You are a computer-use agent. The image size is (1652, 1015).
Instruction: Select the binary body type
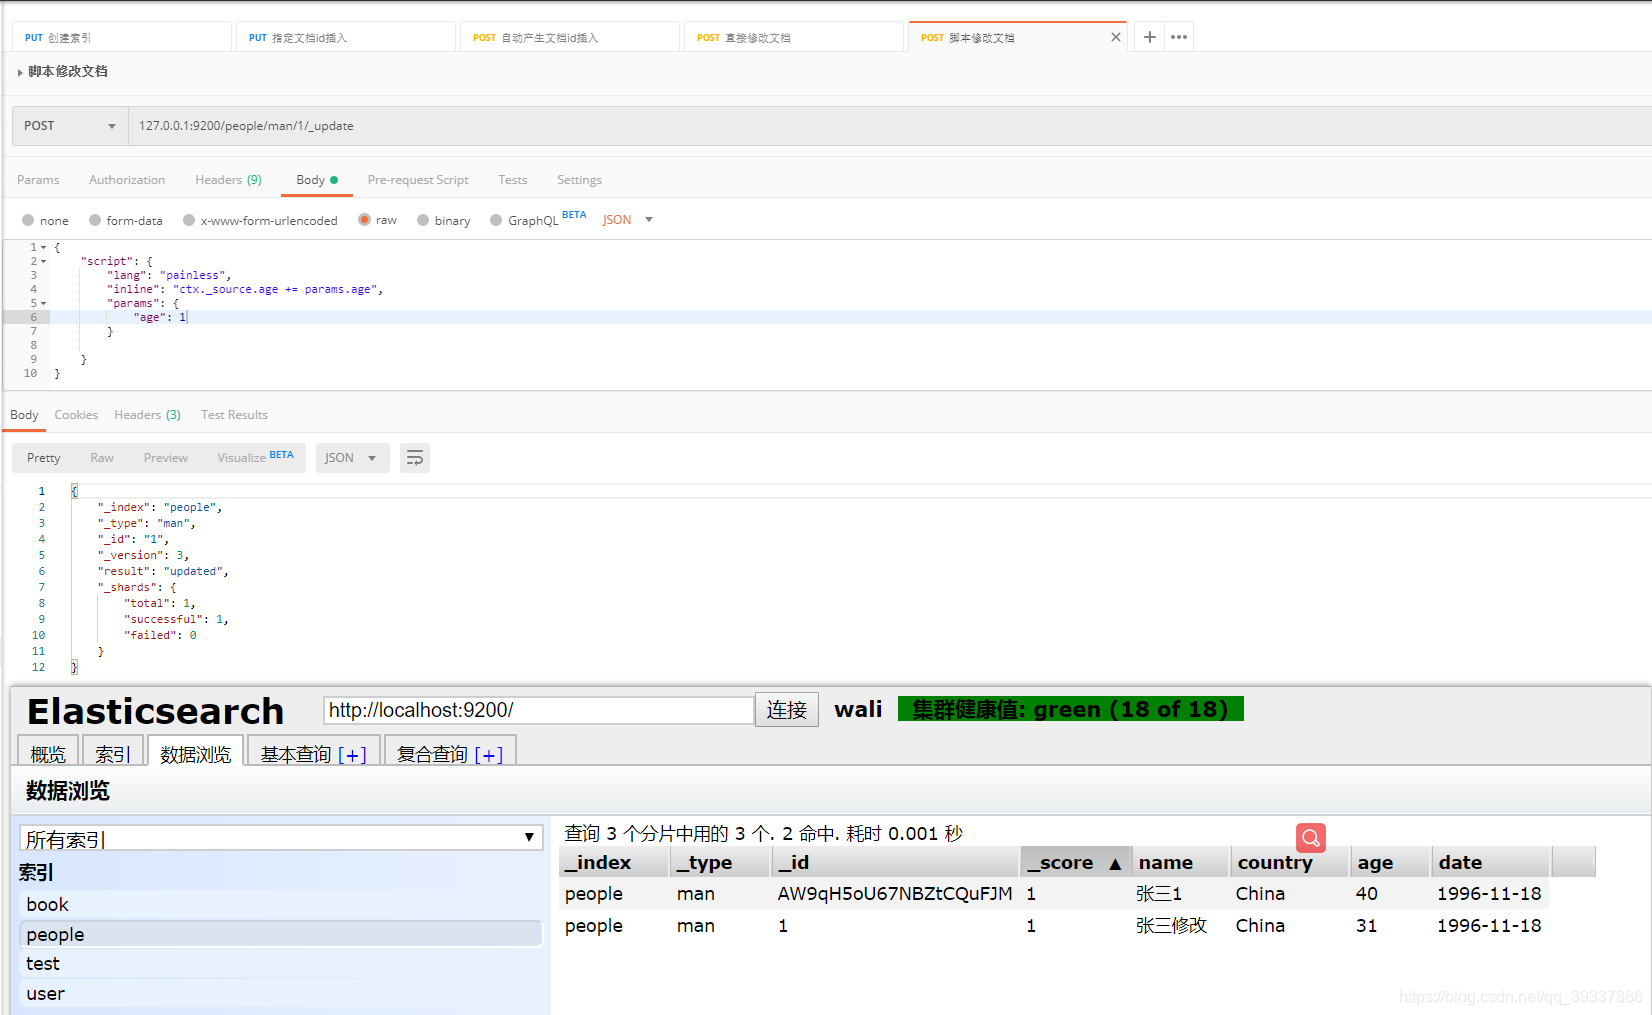(x=423, y=220)
